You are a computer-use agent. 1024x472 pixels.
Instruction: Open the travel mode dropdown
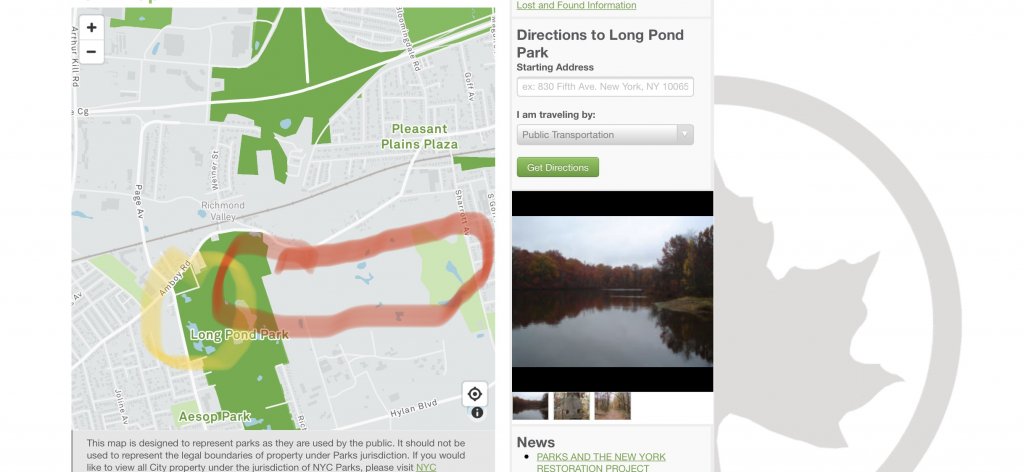click(x=605, y=134)
